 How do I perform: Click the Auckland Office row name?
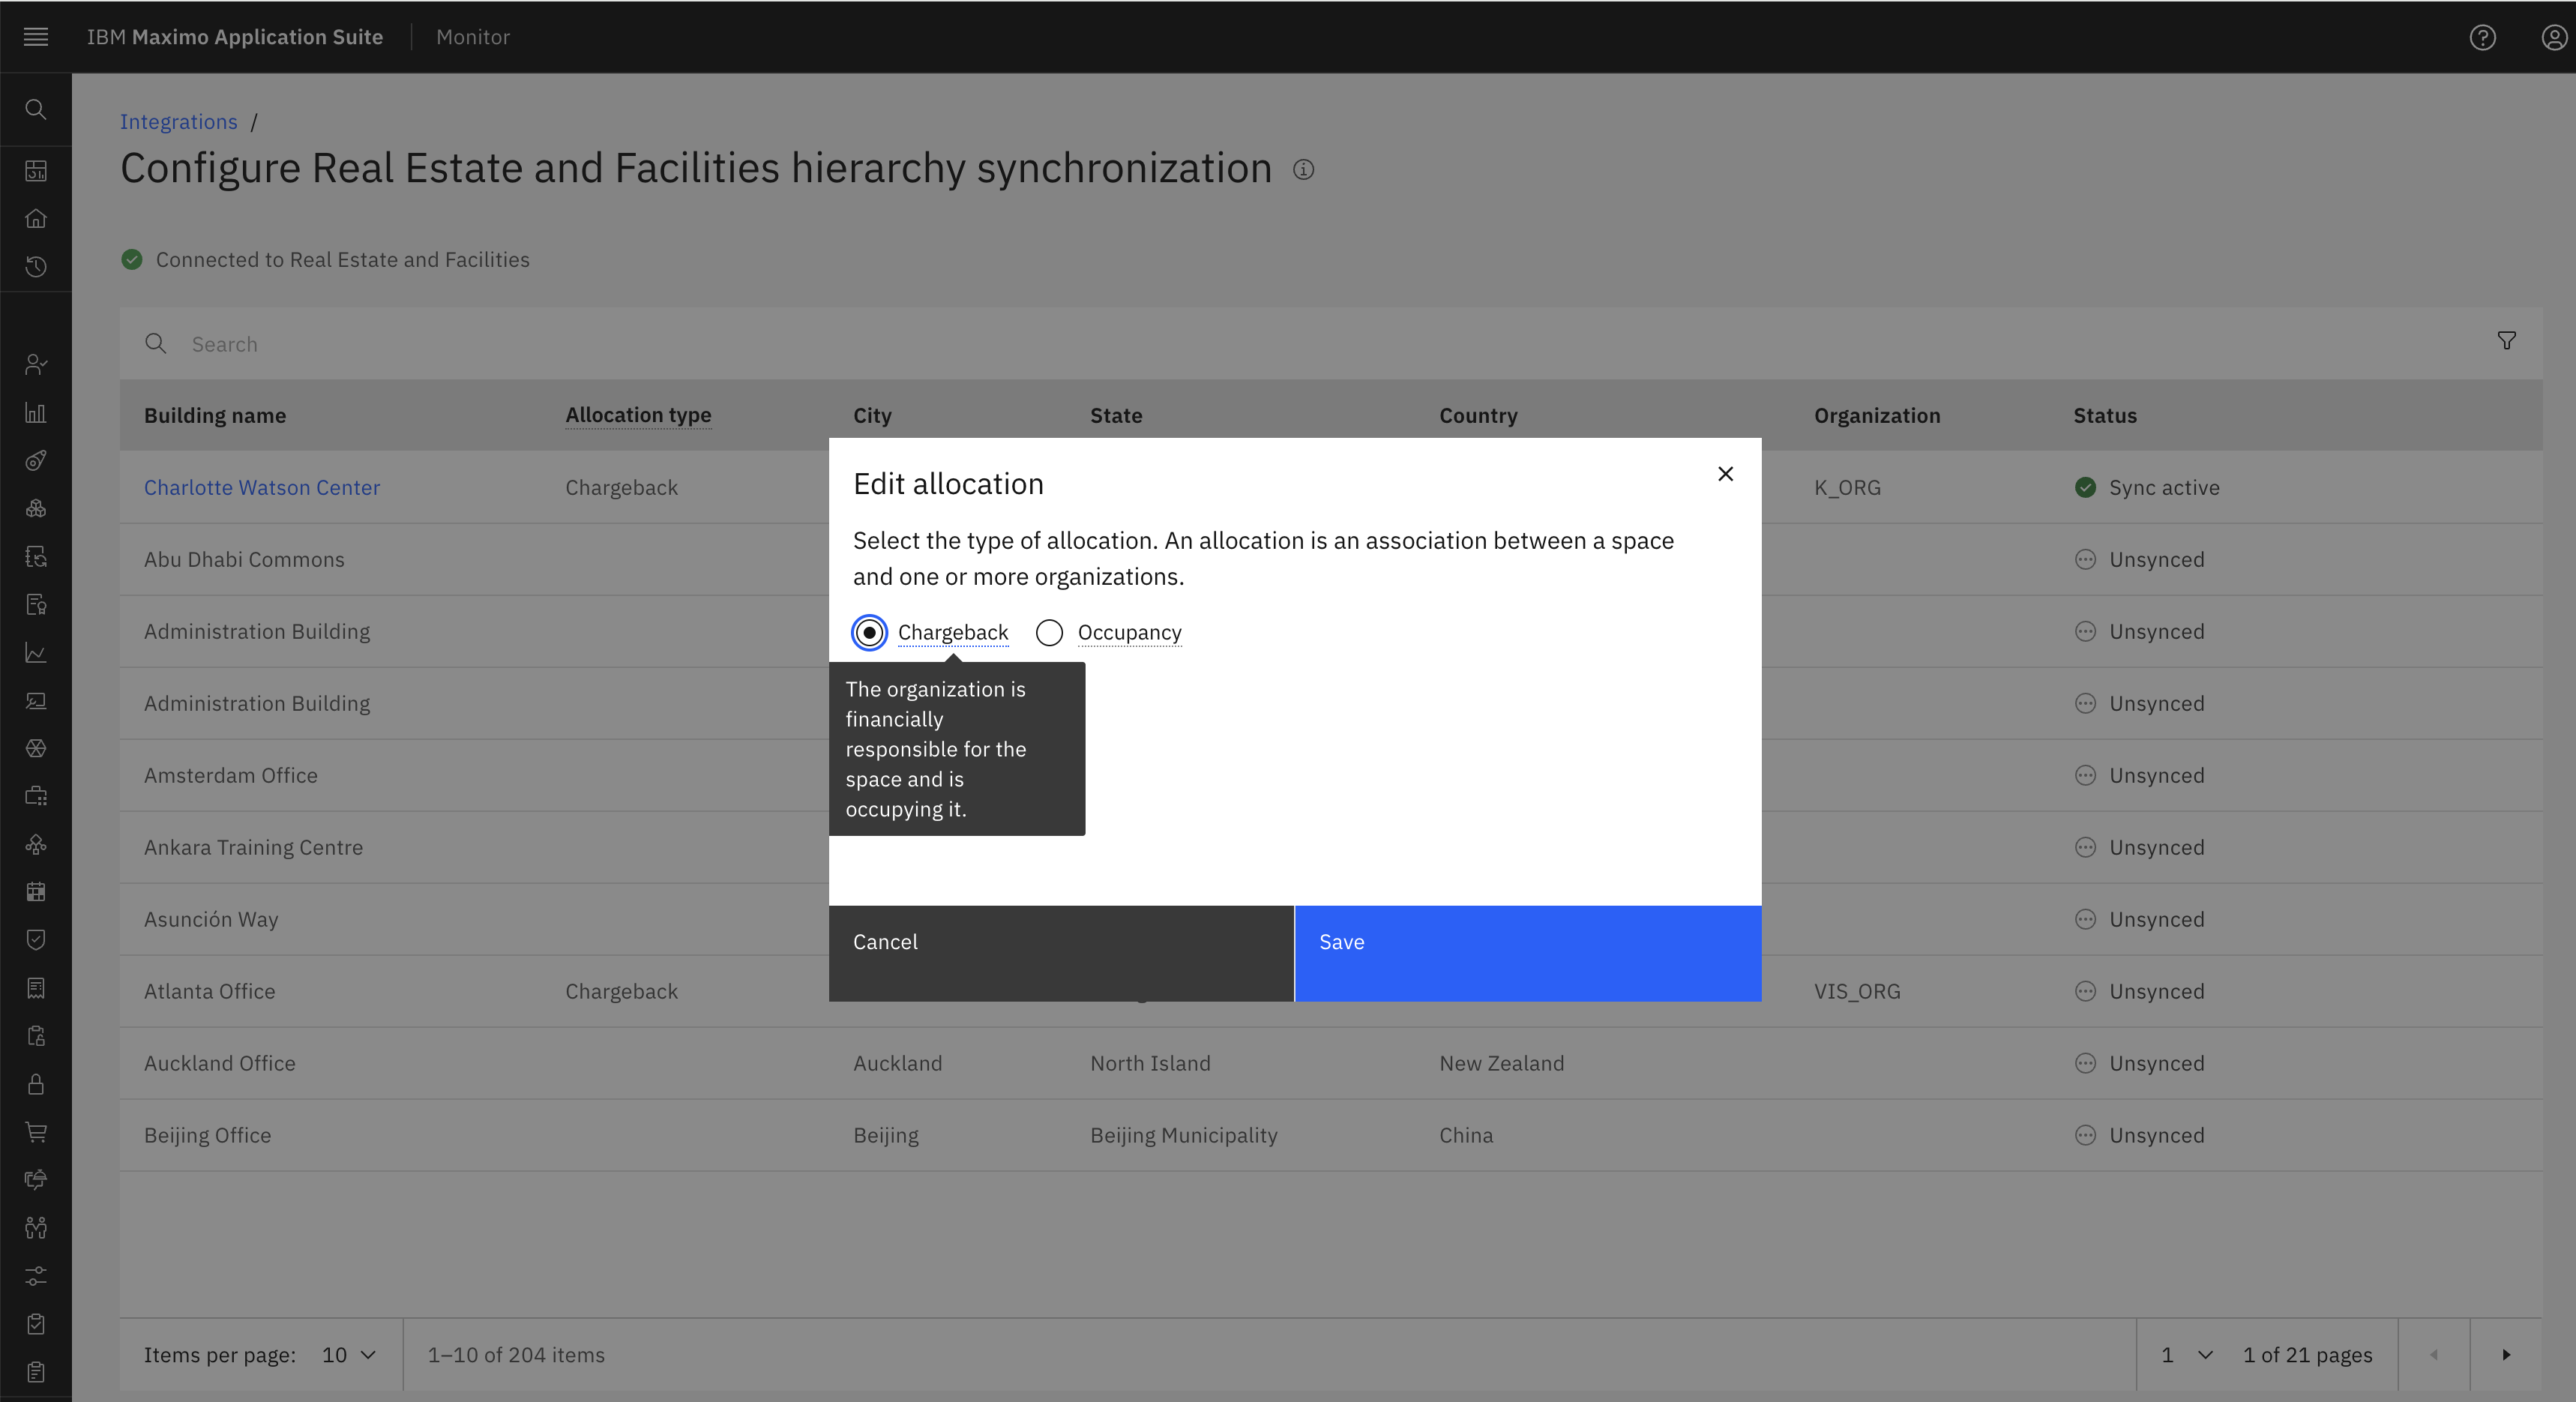point(220,1064)
